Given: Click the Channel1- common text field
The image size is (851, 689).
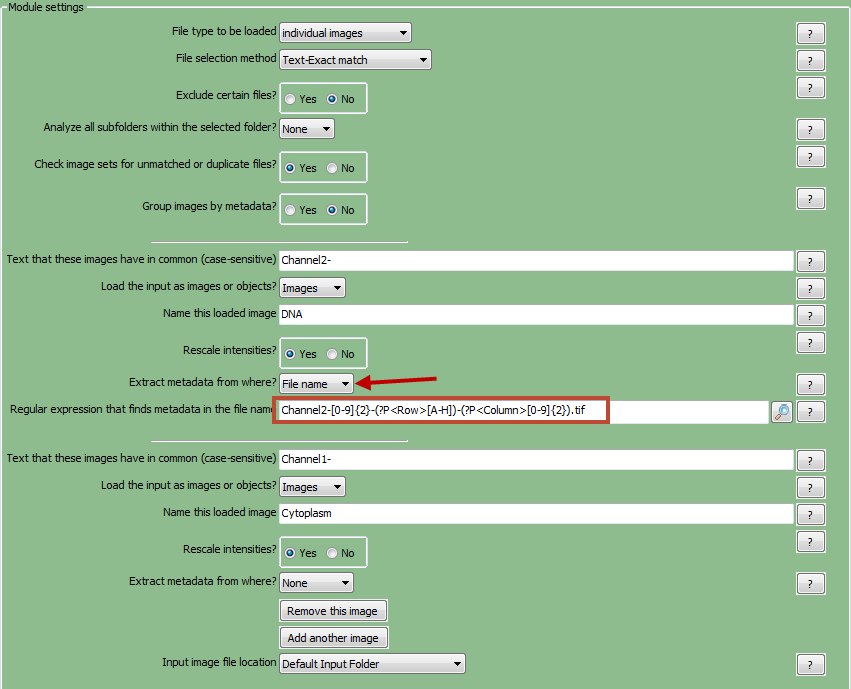Looking at the screenshot, I should tap(536, 459).
